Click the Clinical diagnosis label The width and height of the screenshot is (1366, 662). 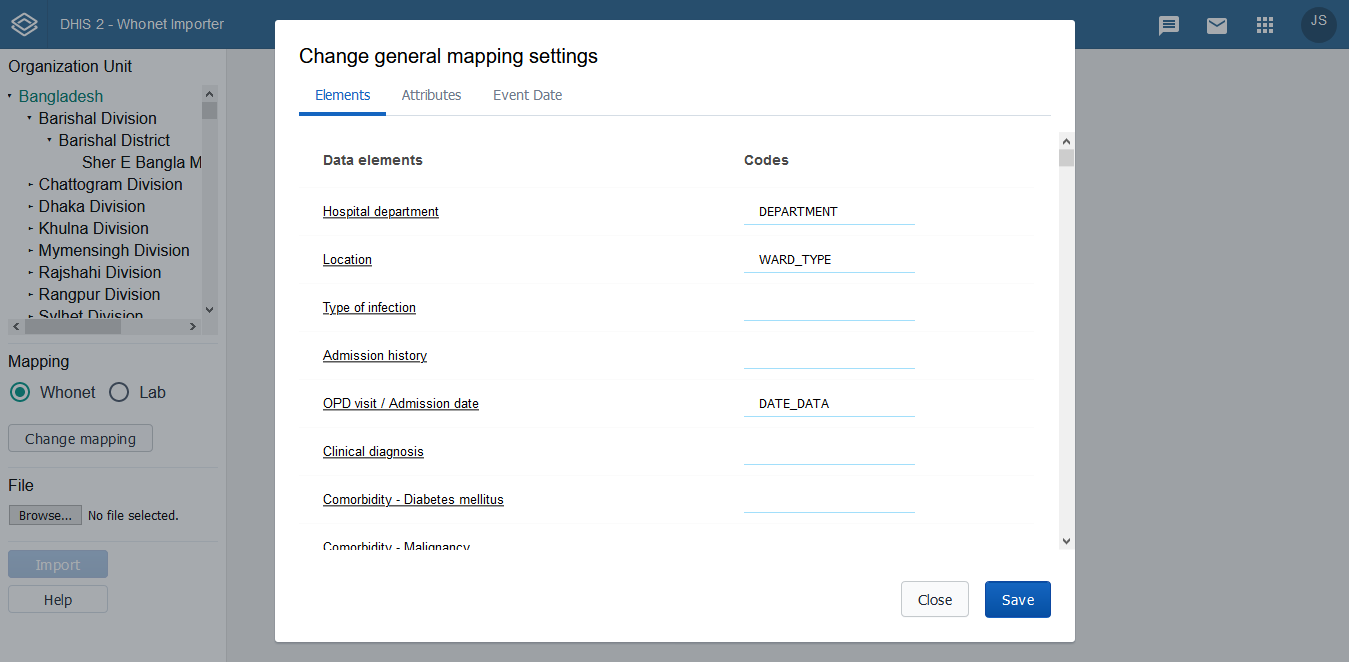(373, 452)
